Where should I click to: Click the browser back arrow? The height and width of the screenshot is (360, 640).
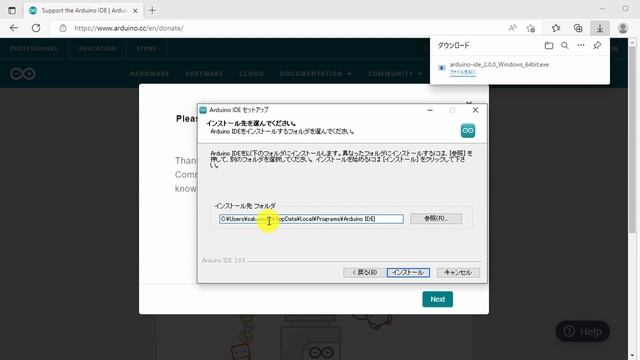tap(14, 28)
